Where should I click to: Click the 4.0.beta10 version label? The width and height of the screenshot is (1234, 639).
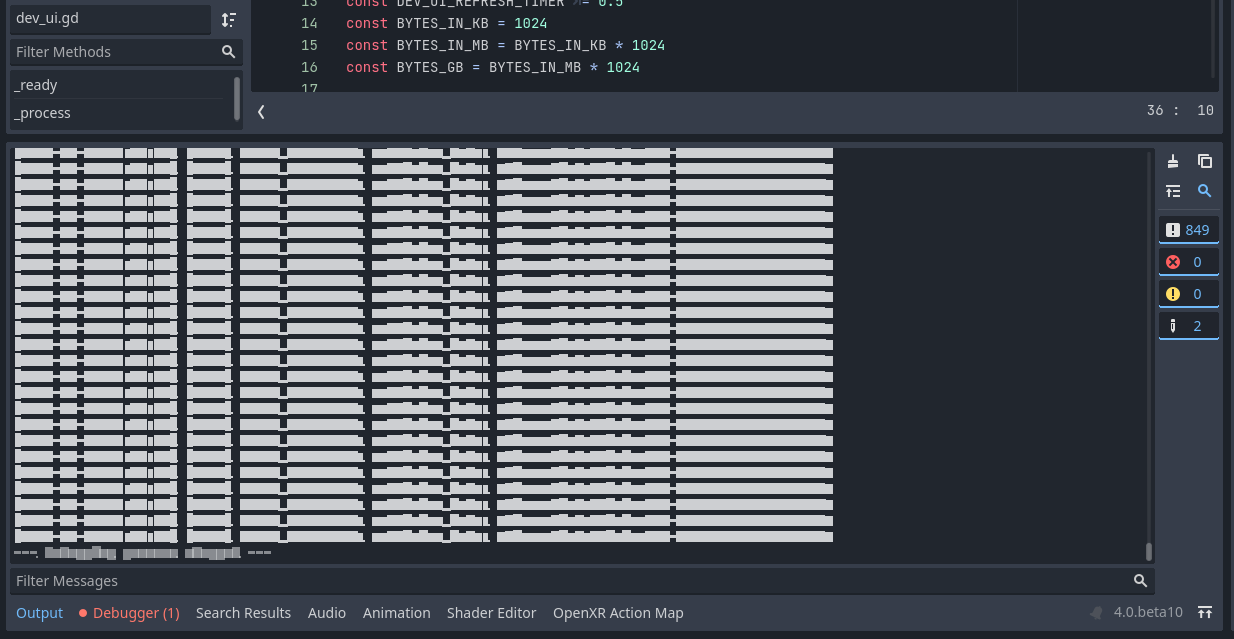(1148, 611)
